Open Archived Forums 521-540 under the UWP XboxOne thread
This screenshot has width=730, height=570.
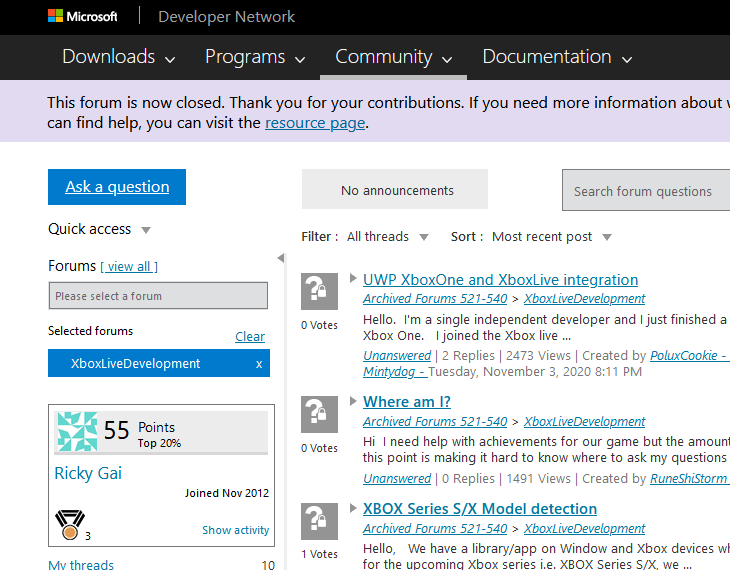pyautogui.click(x=435, y=299)
